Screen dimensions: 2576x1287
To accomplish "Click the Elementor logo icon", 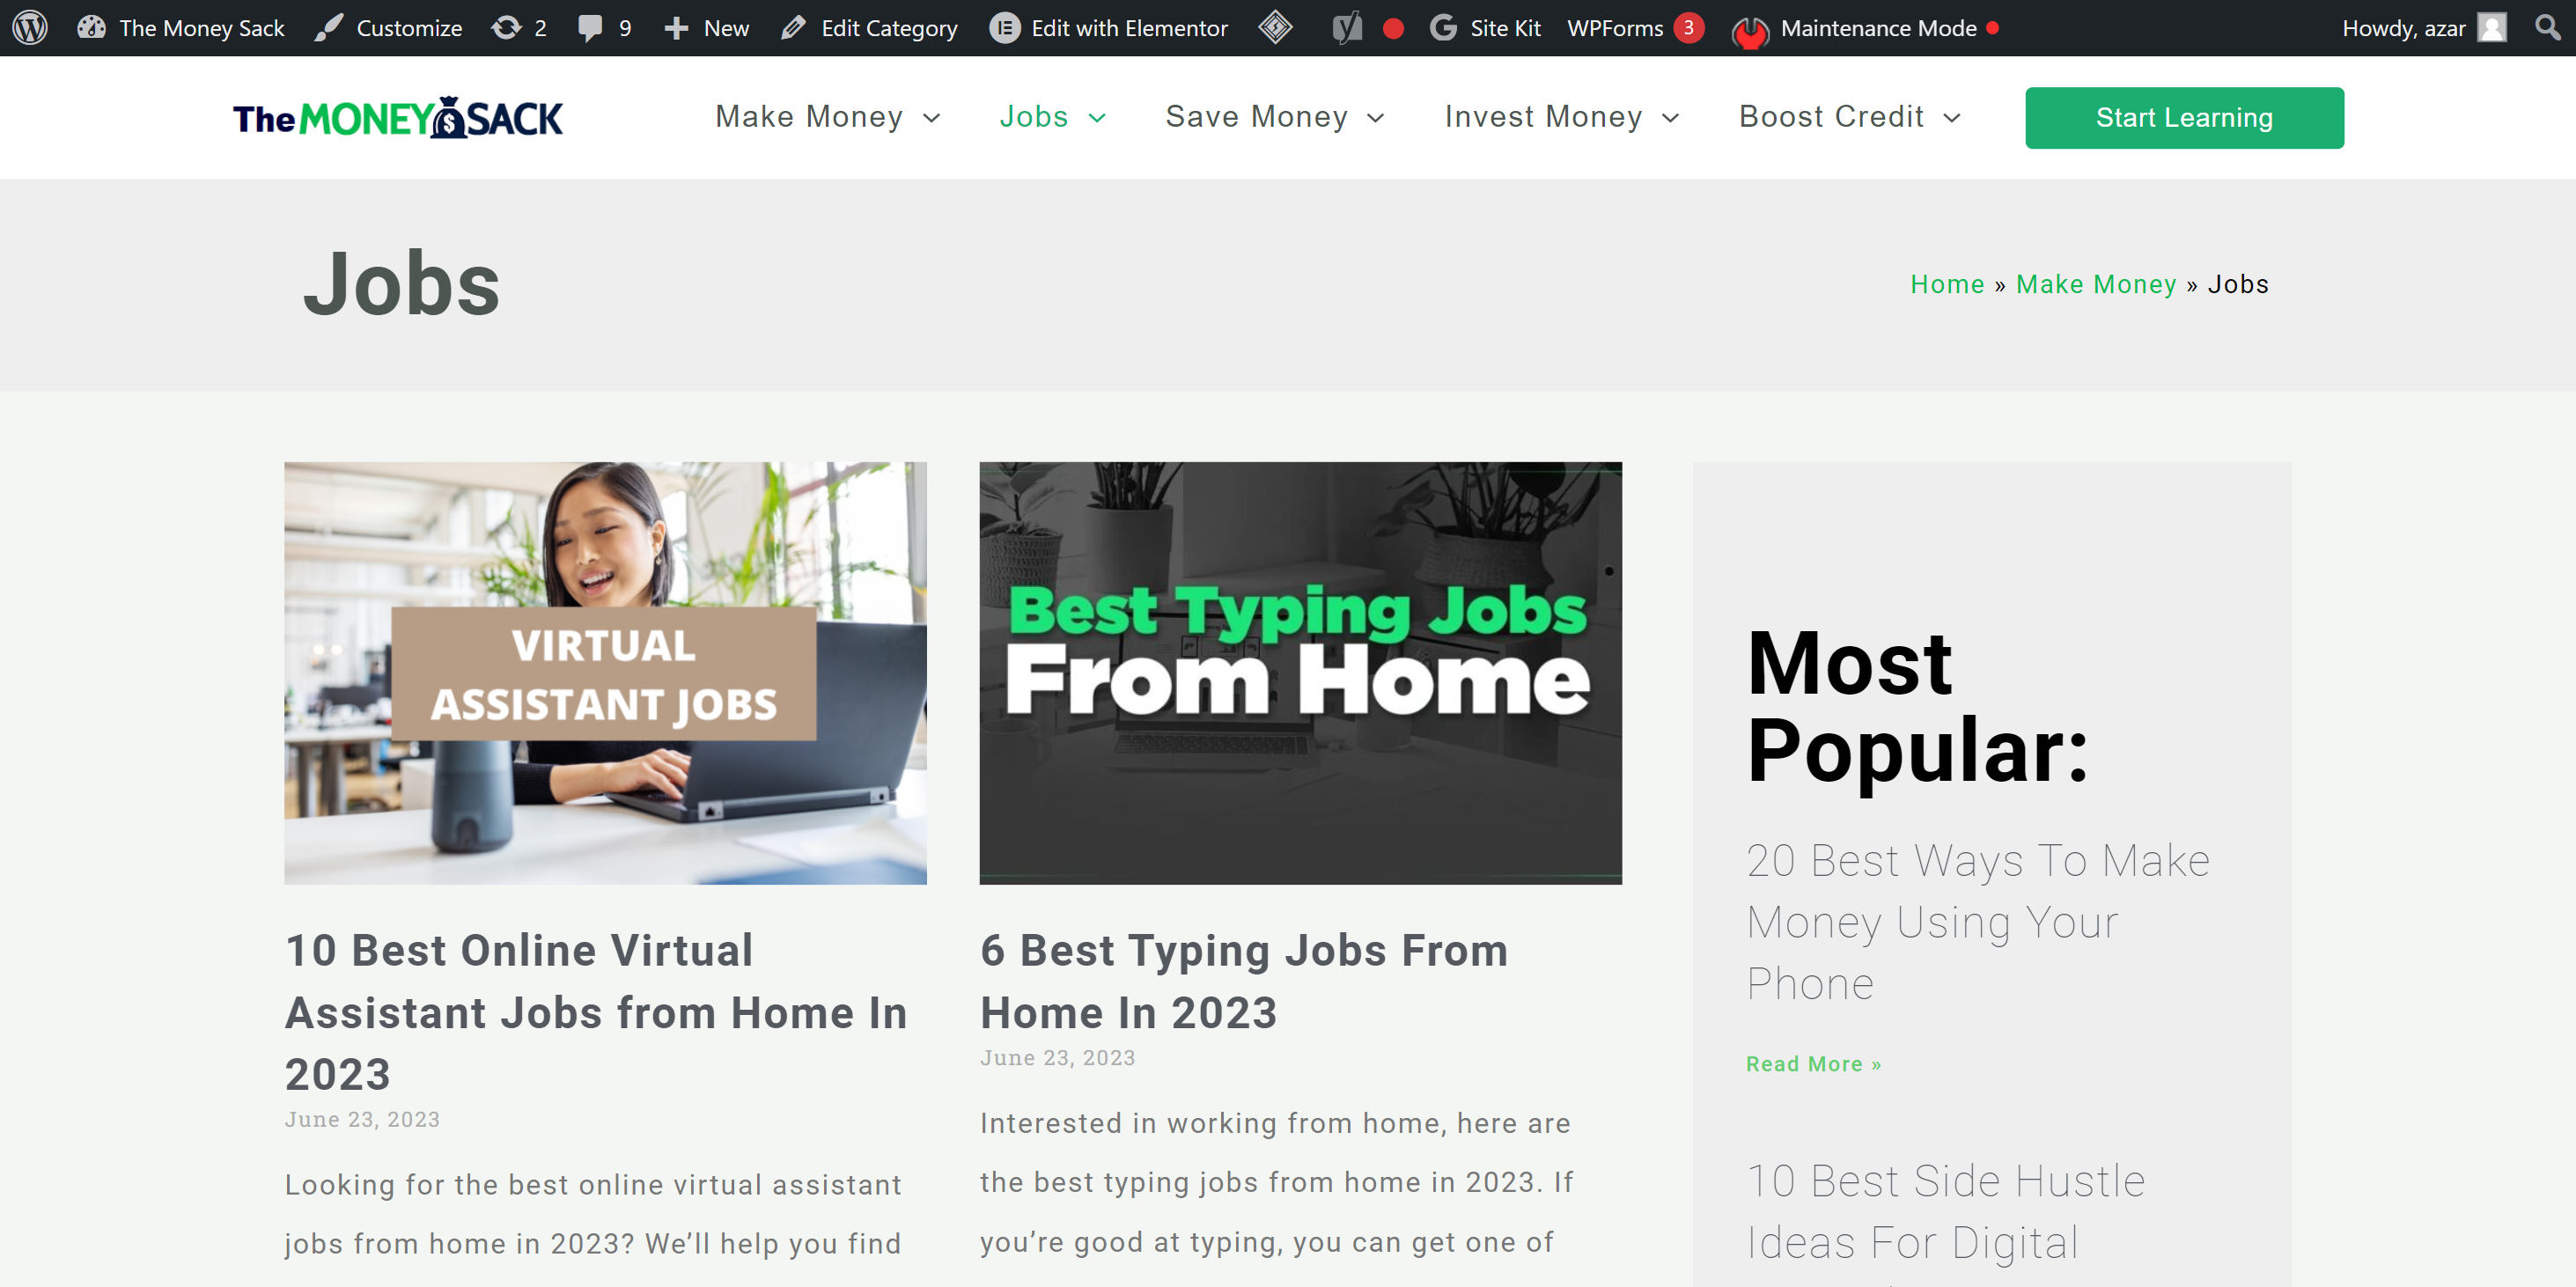I will click(1004, 27).
